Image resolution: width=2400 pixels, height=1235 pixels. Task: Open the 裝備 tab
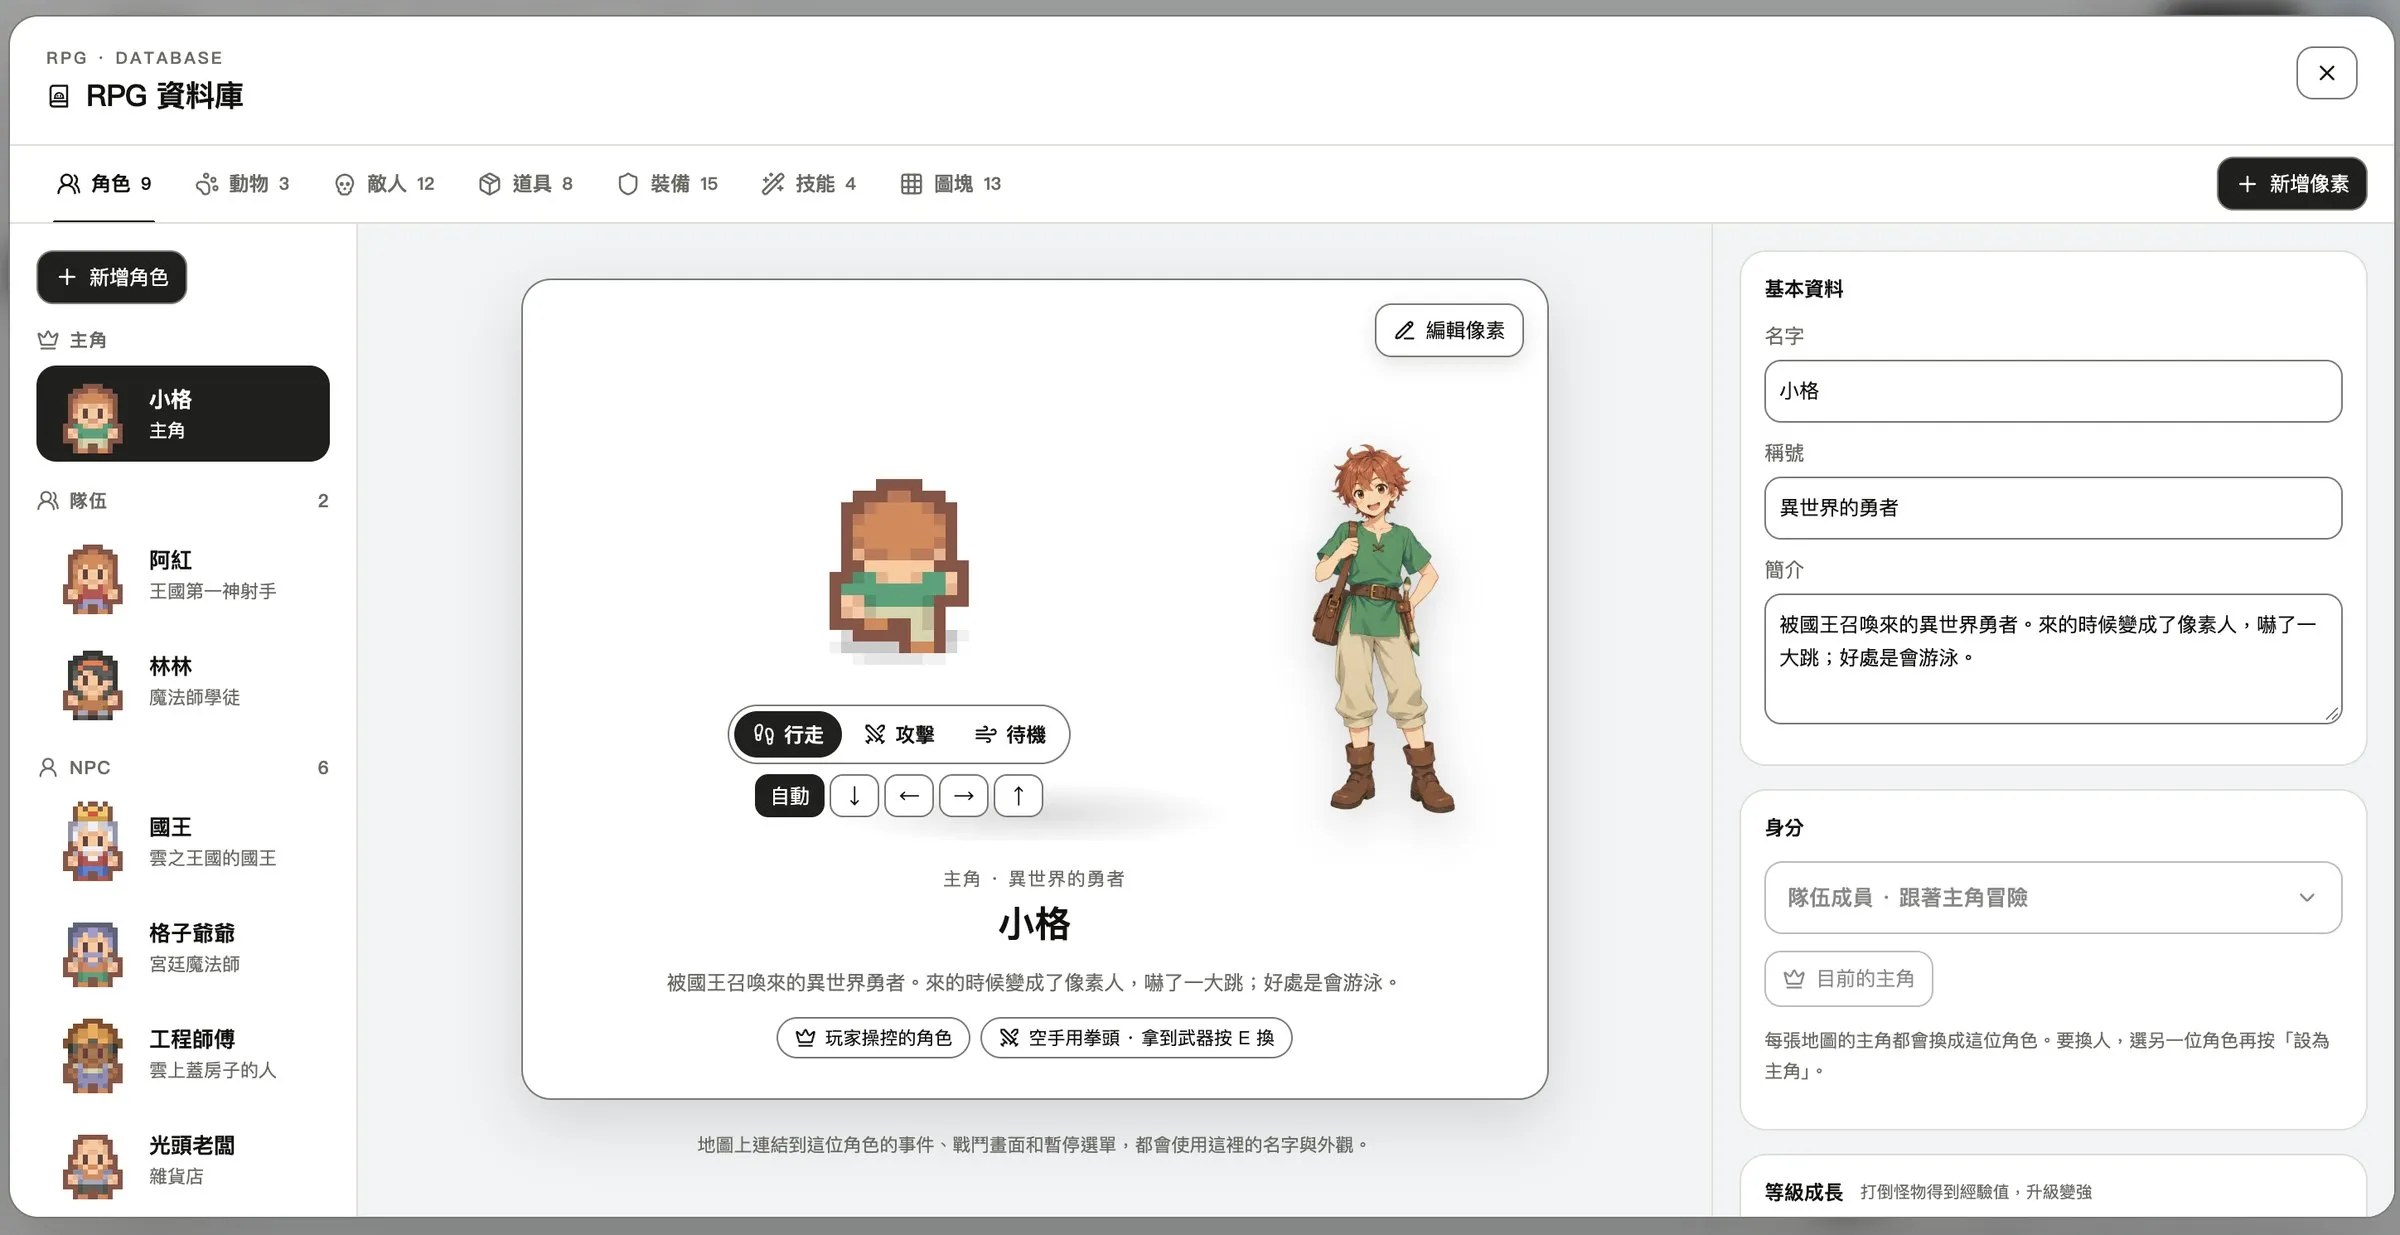668,183
